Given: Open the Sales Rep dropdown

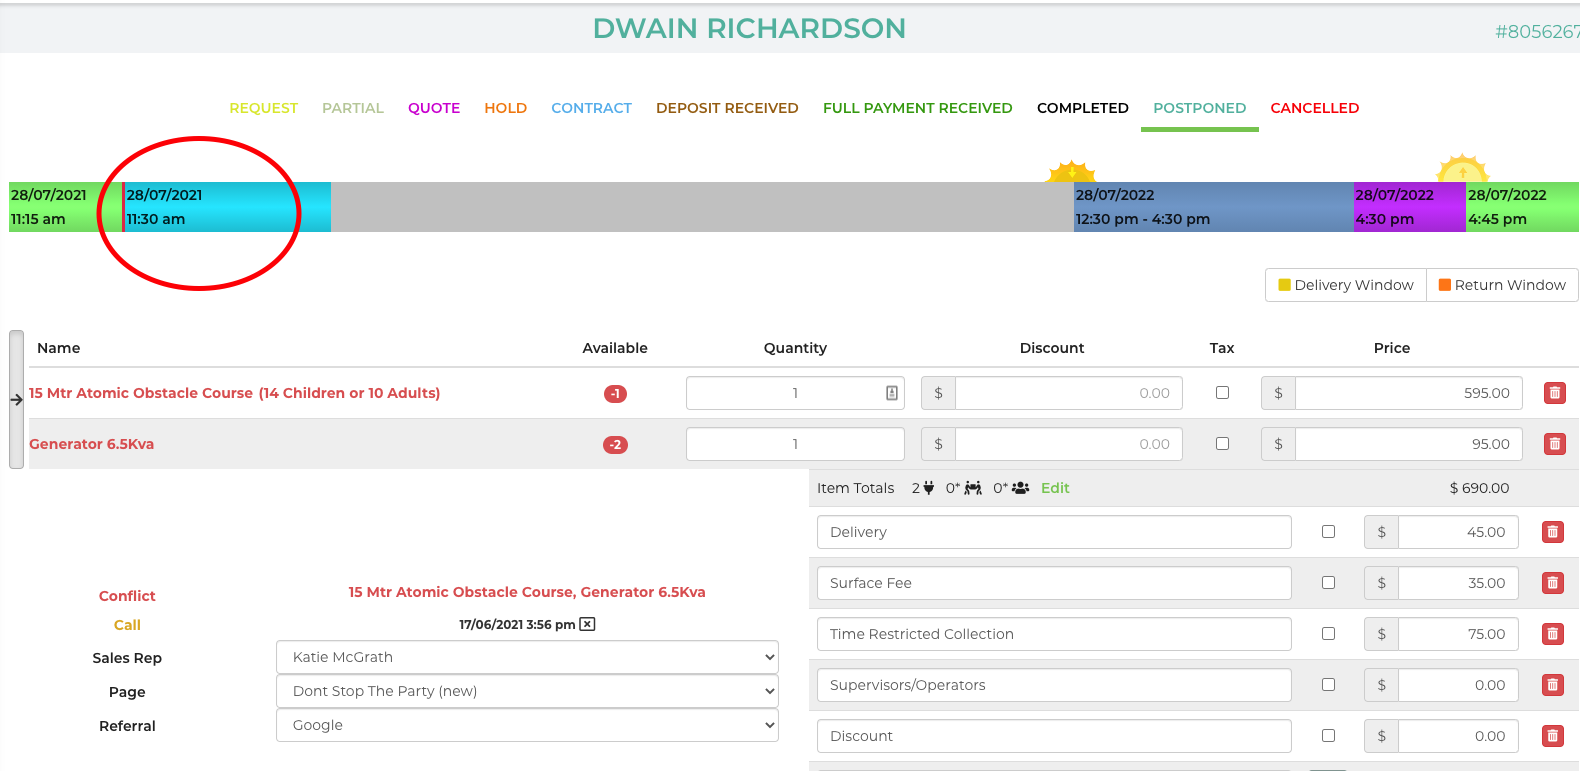Looking at the screenshot, I should tap(527, 657).
